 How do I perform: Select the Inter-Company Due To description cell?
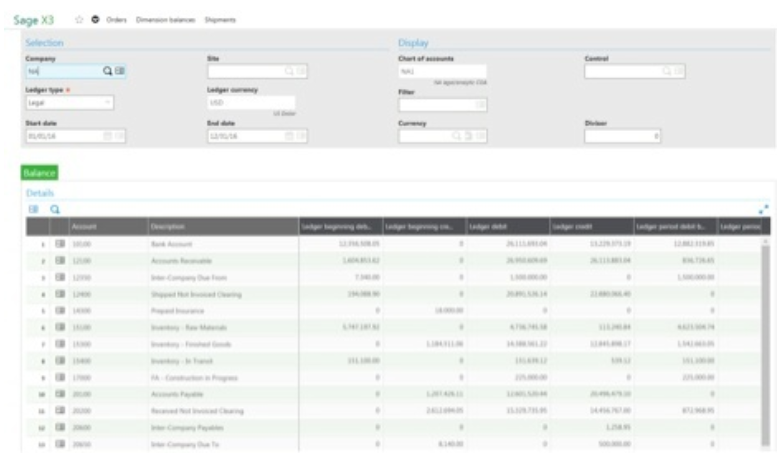(223, 444)
